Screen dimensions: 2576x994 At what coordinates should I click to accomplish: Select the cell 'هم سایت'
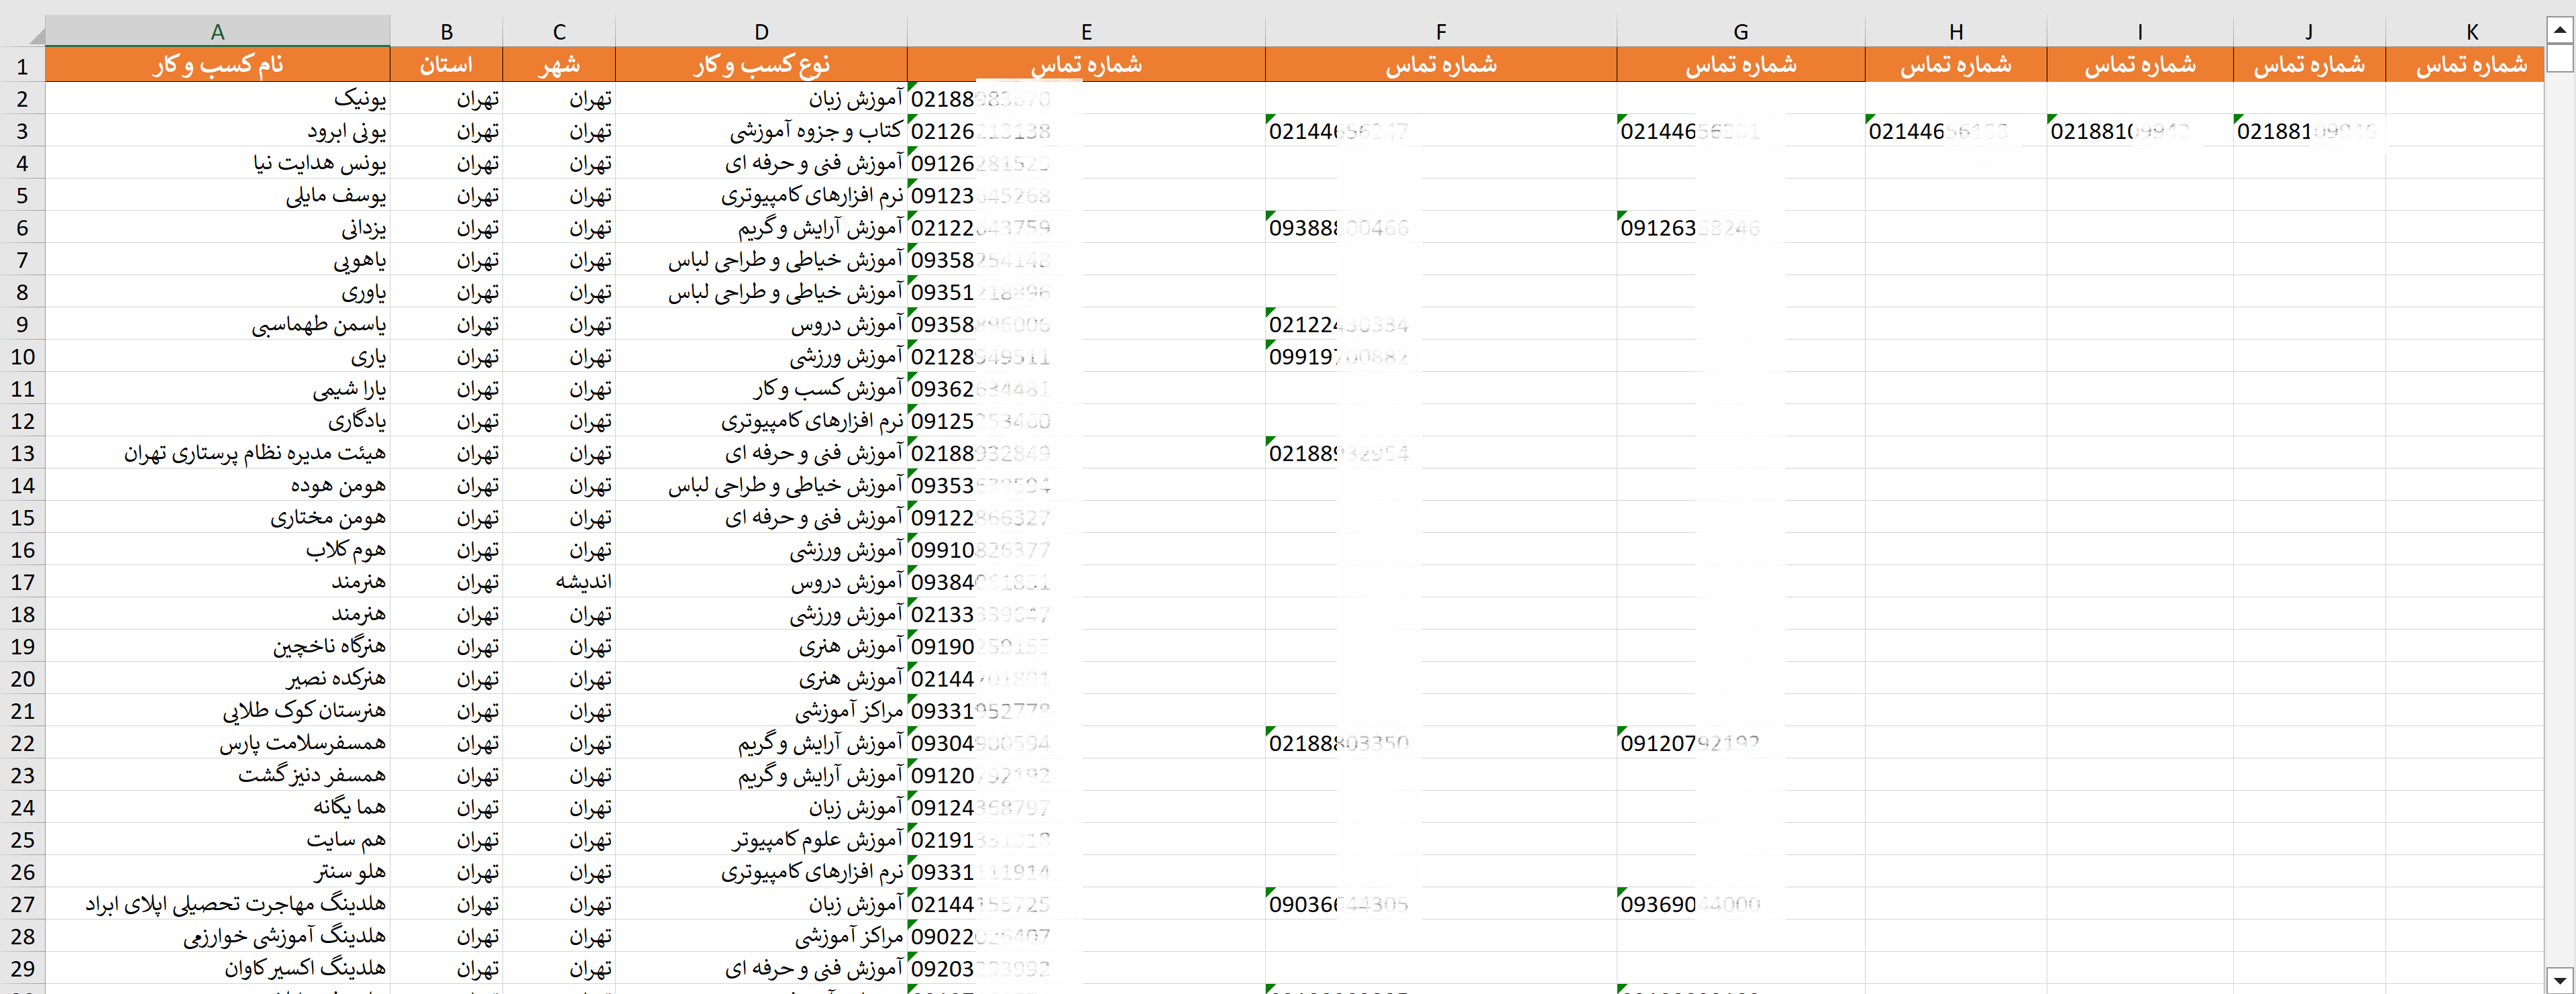click(x=217, y=839)
